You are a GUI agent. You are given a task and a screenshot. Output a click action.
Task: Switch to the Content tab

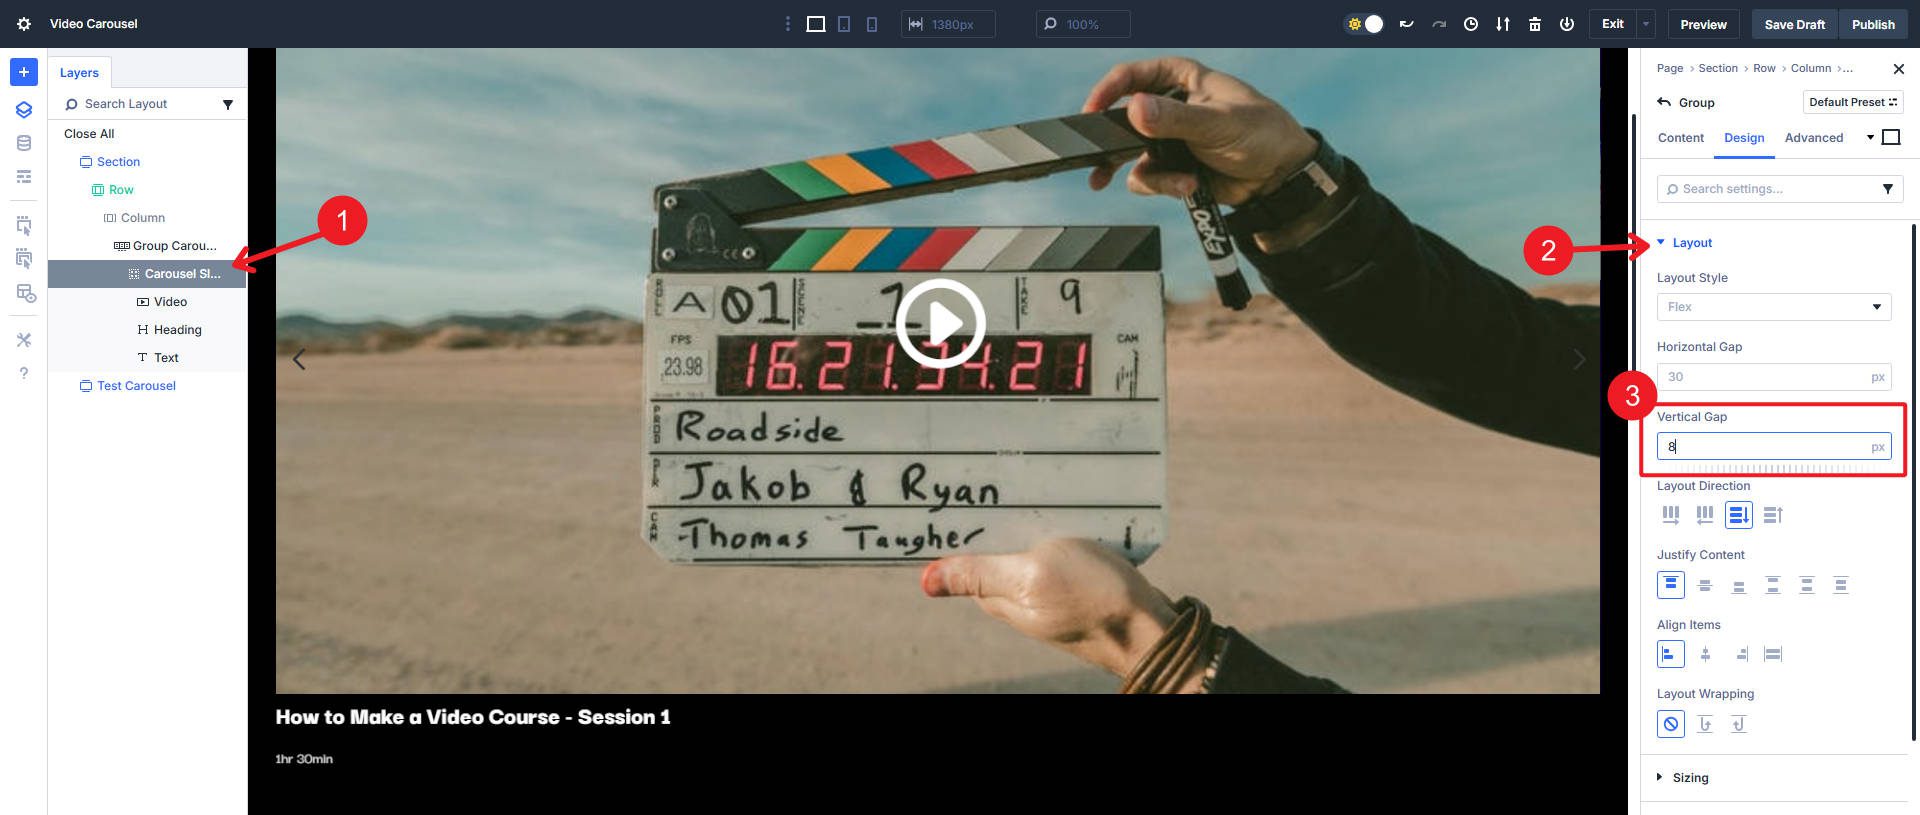coord(1680,138)
